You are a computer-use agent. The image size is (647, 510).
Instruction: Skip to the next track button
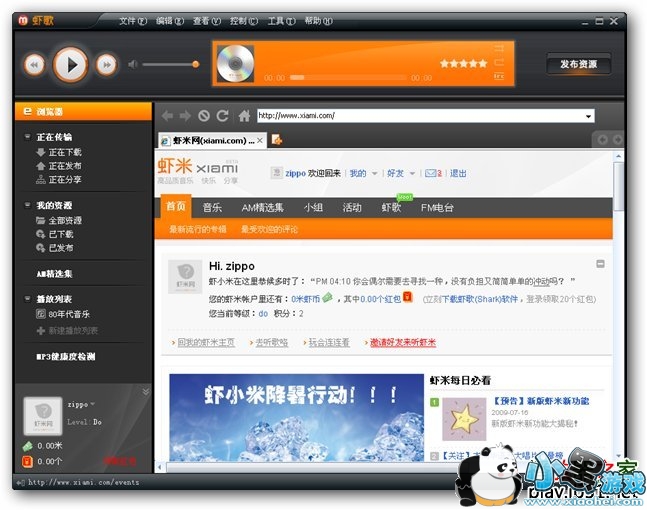[x=106, y=65]
